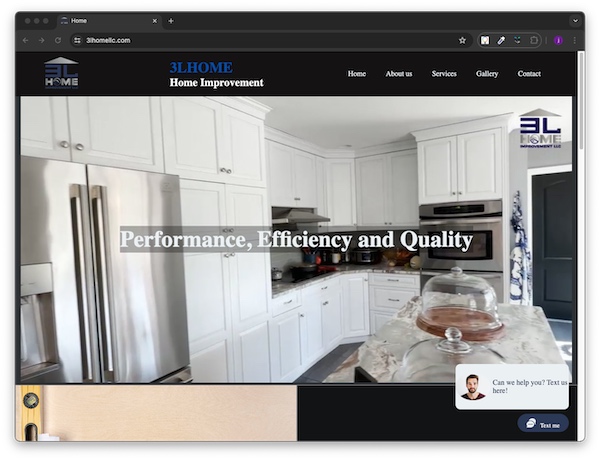Image resolution: width=600 pixels, height=460 pixels.
Task: Click the address bar showing 3lhomellc.com
Action: pos(260,40)
